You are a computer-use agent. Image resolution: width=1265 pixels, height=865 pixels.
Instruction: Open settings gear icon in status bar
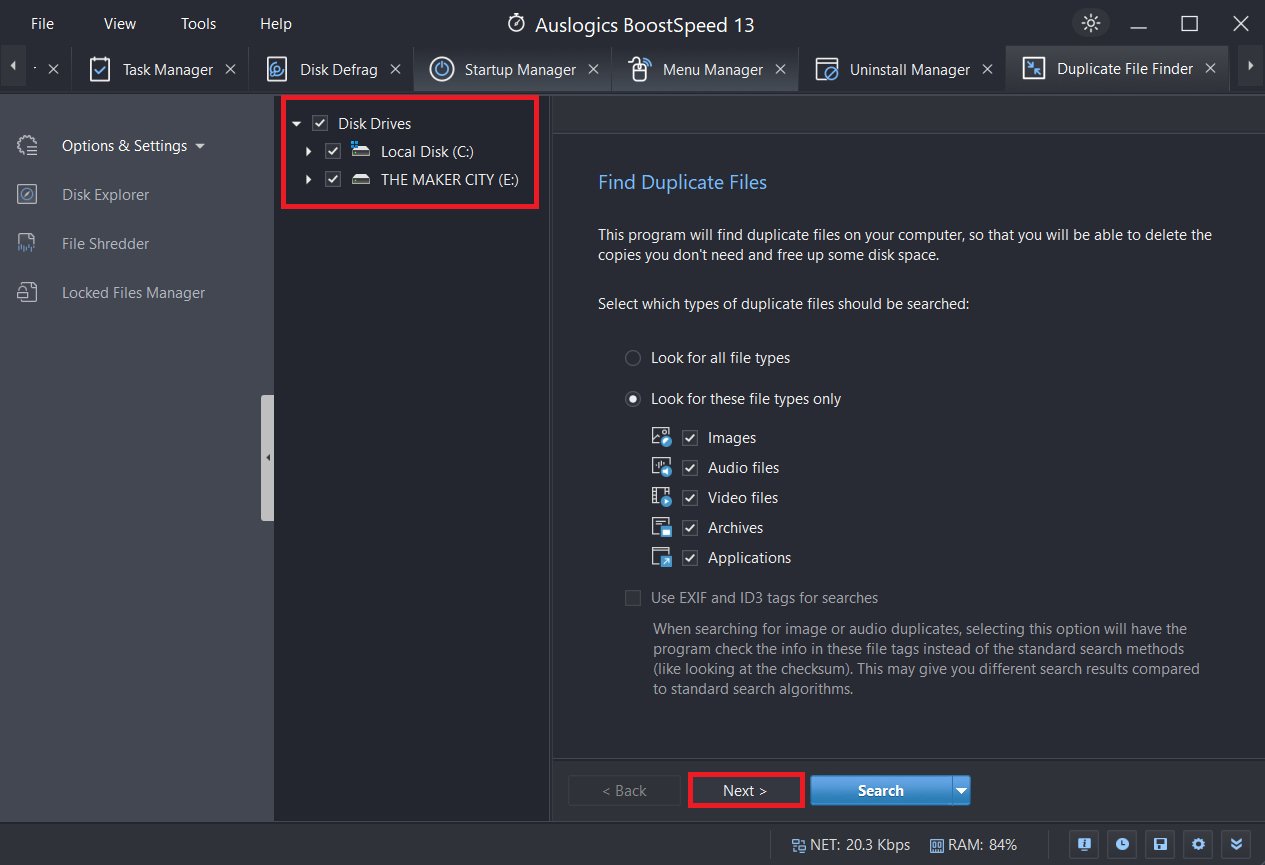[x=1198, y=844]
